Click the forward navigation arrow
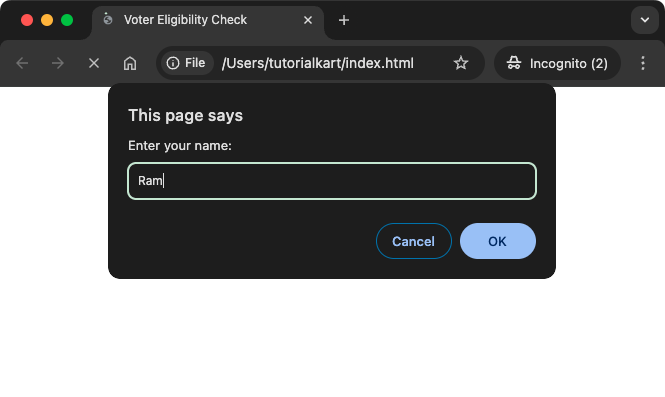 [x=58, y=63]
